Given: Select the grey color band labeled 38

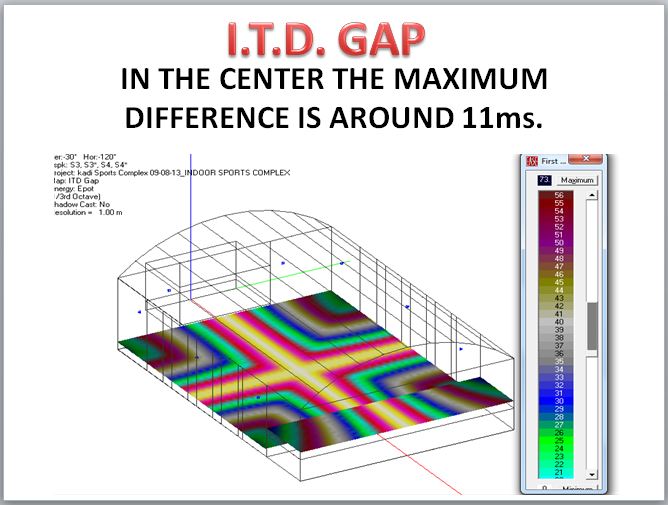Looking at the screenshot, I should (x=556, y=338).
